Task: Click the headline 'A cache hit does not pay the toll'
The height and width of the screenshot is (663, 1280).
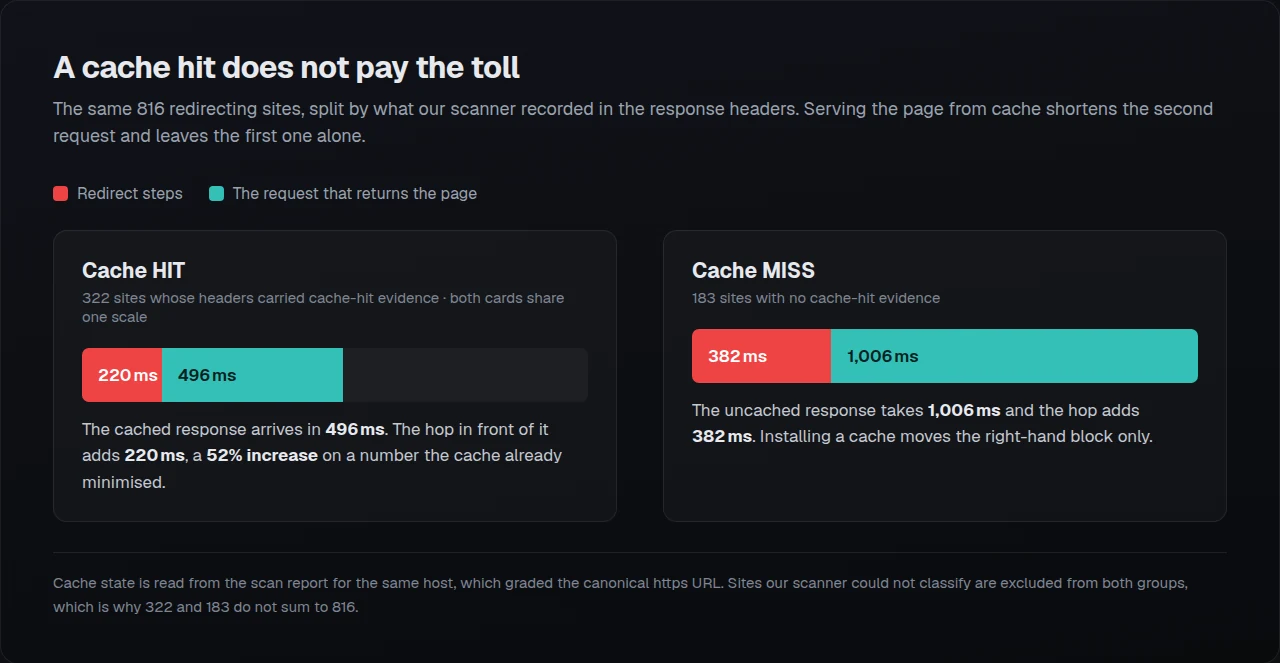Action: (x=286, y=68)
